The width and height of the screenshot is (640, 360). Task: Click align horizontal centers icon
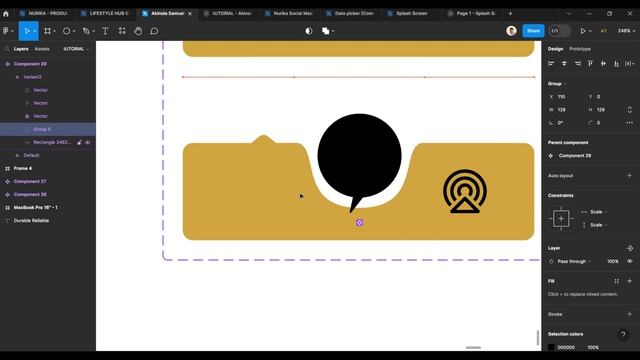coord(564,64)
